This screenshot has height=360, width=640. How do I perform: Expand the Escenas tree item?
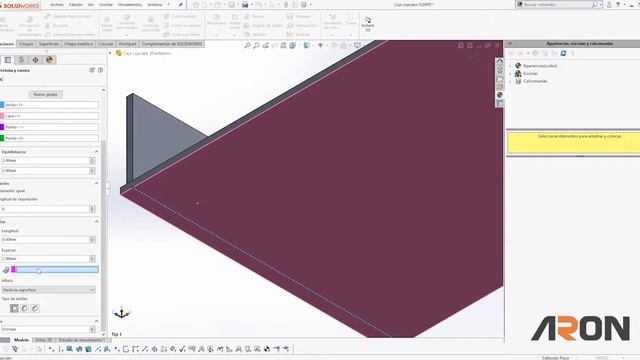[x=511, y=73]
